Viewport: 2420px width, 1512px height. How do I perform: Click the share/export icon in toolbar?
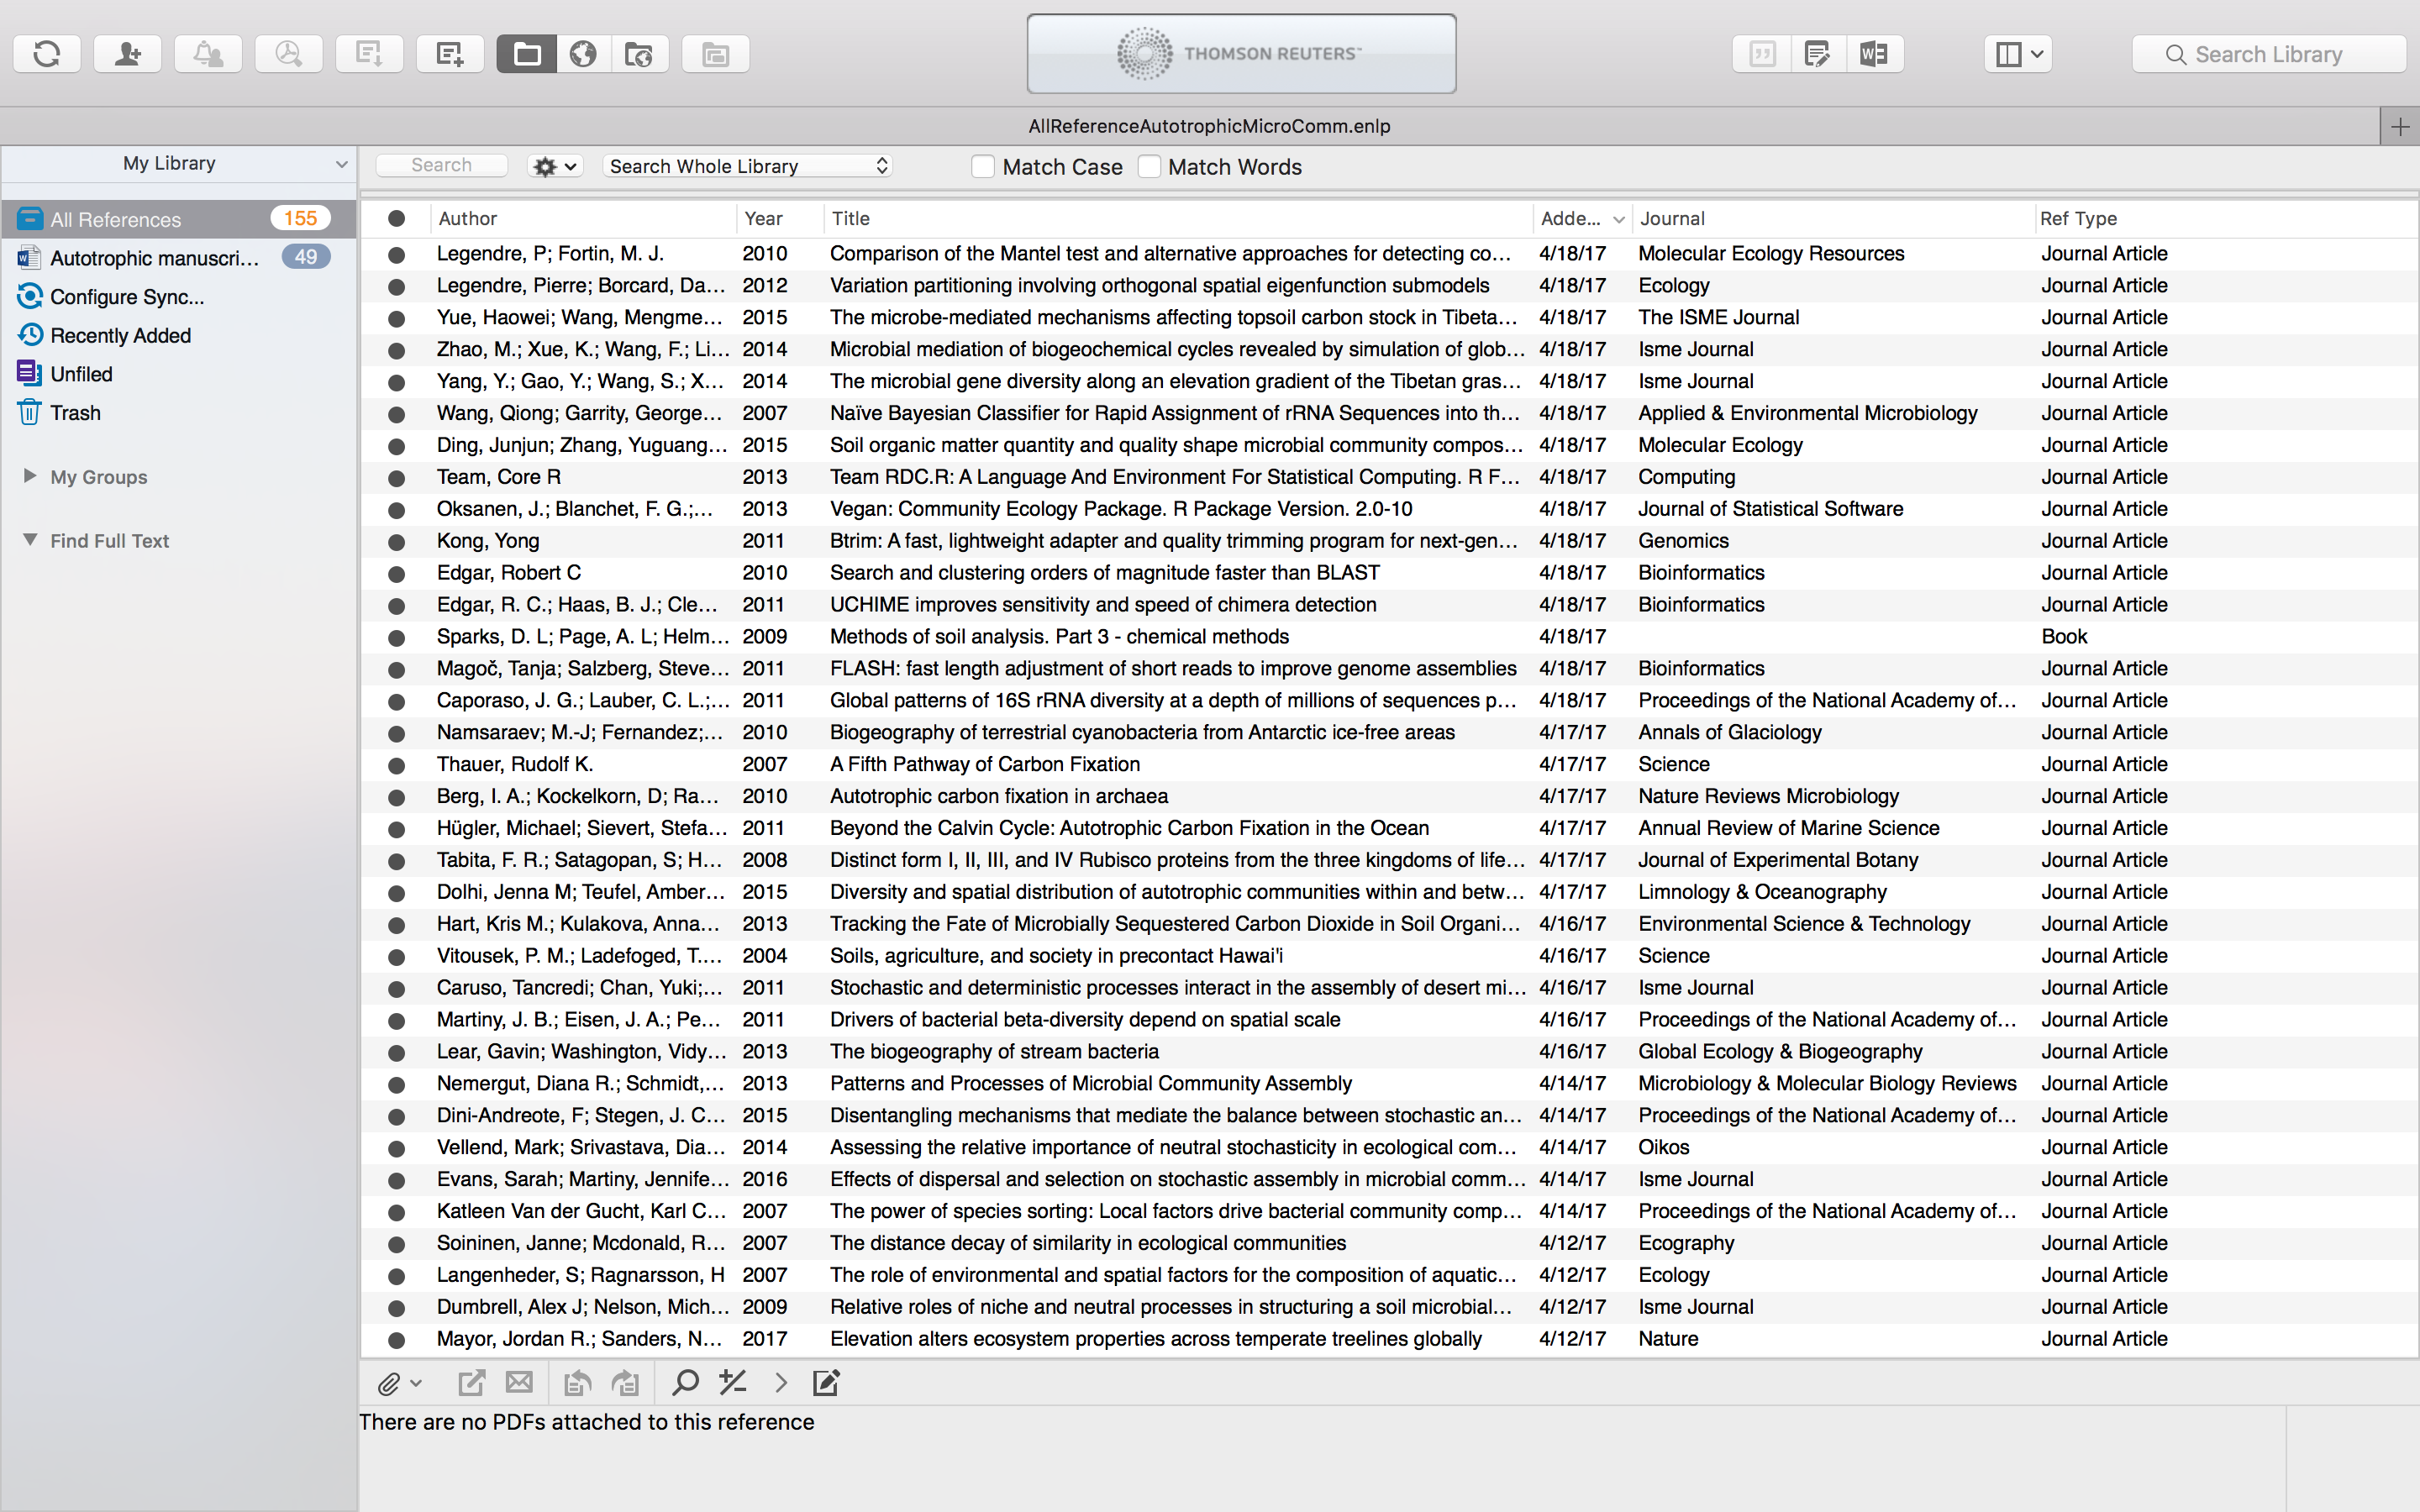[472, 1381]
